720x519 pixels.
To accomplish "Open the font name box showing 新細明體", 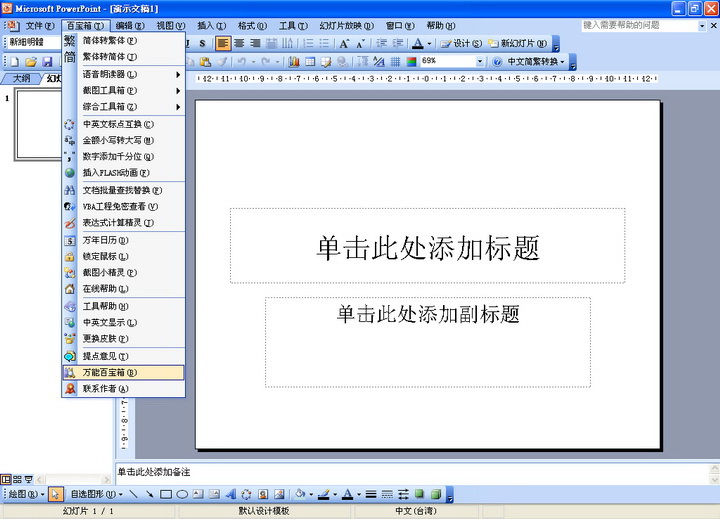I will pos(34,42).
